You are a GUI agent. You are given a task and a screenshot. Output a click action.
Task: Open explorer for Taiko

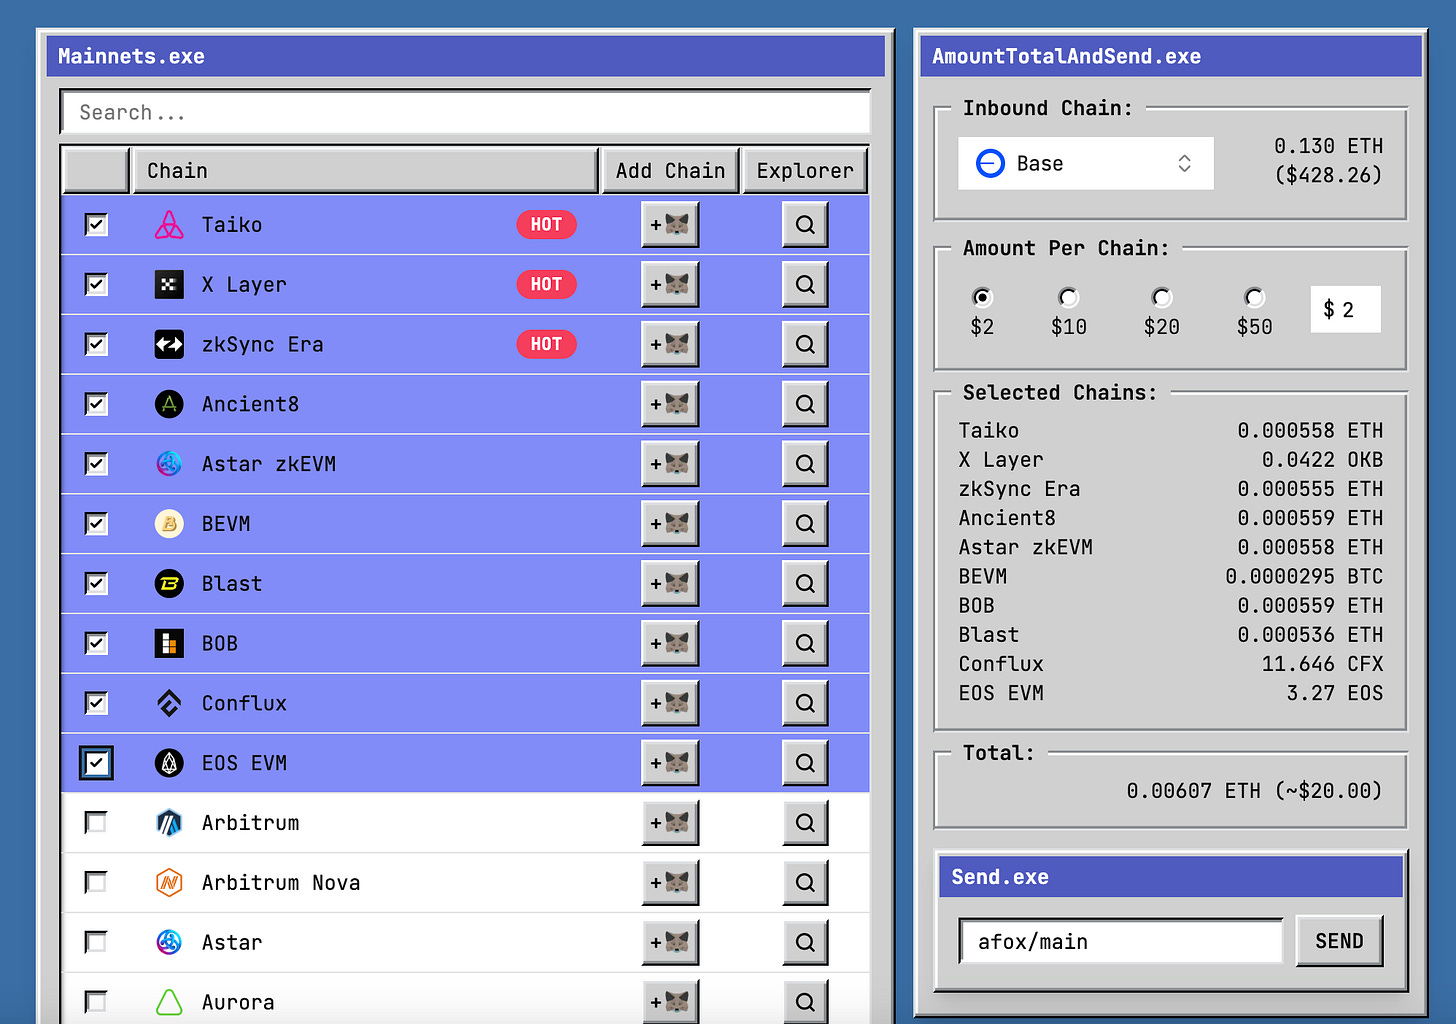(805, 225)
